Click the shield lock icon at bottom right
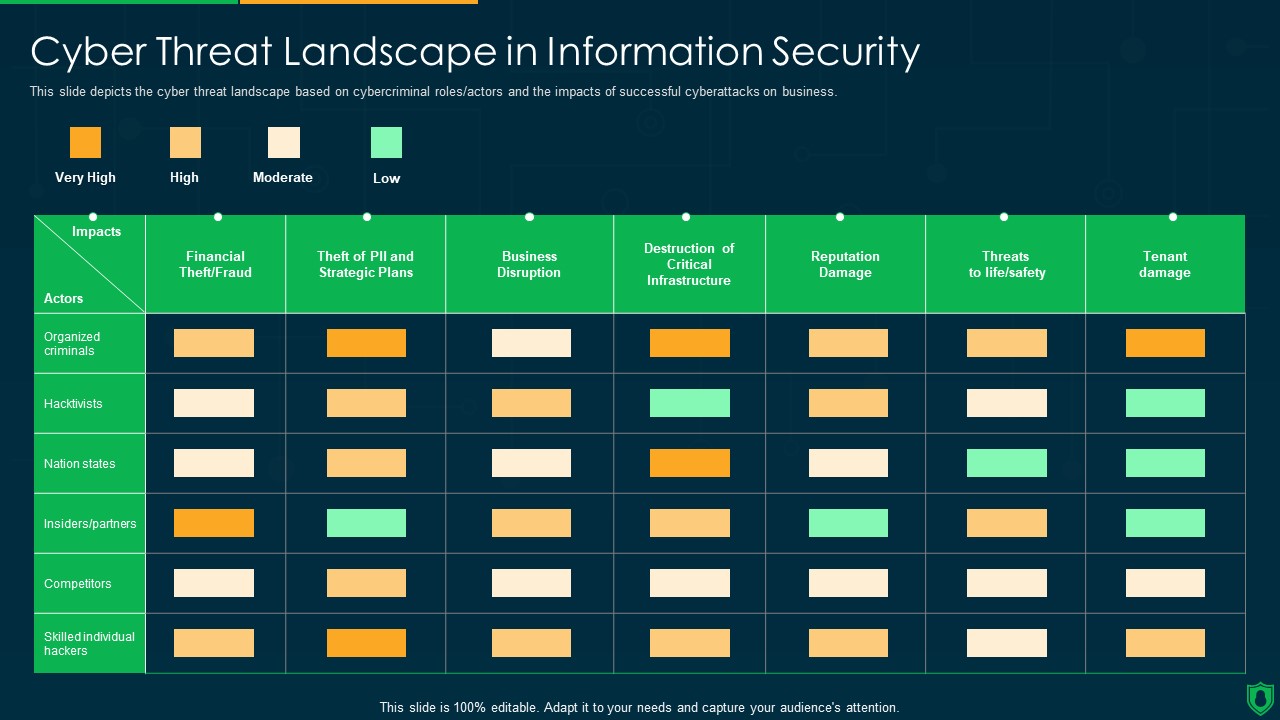 point(1260,698)
